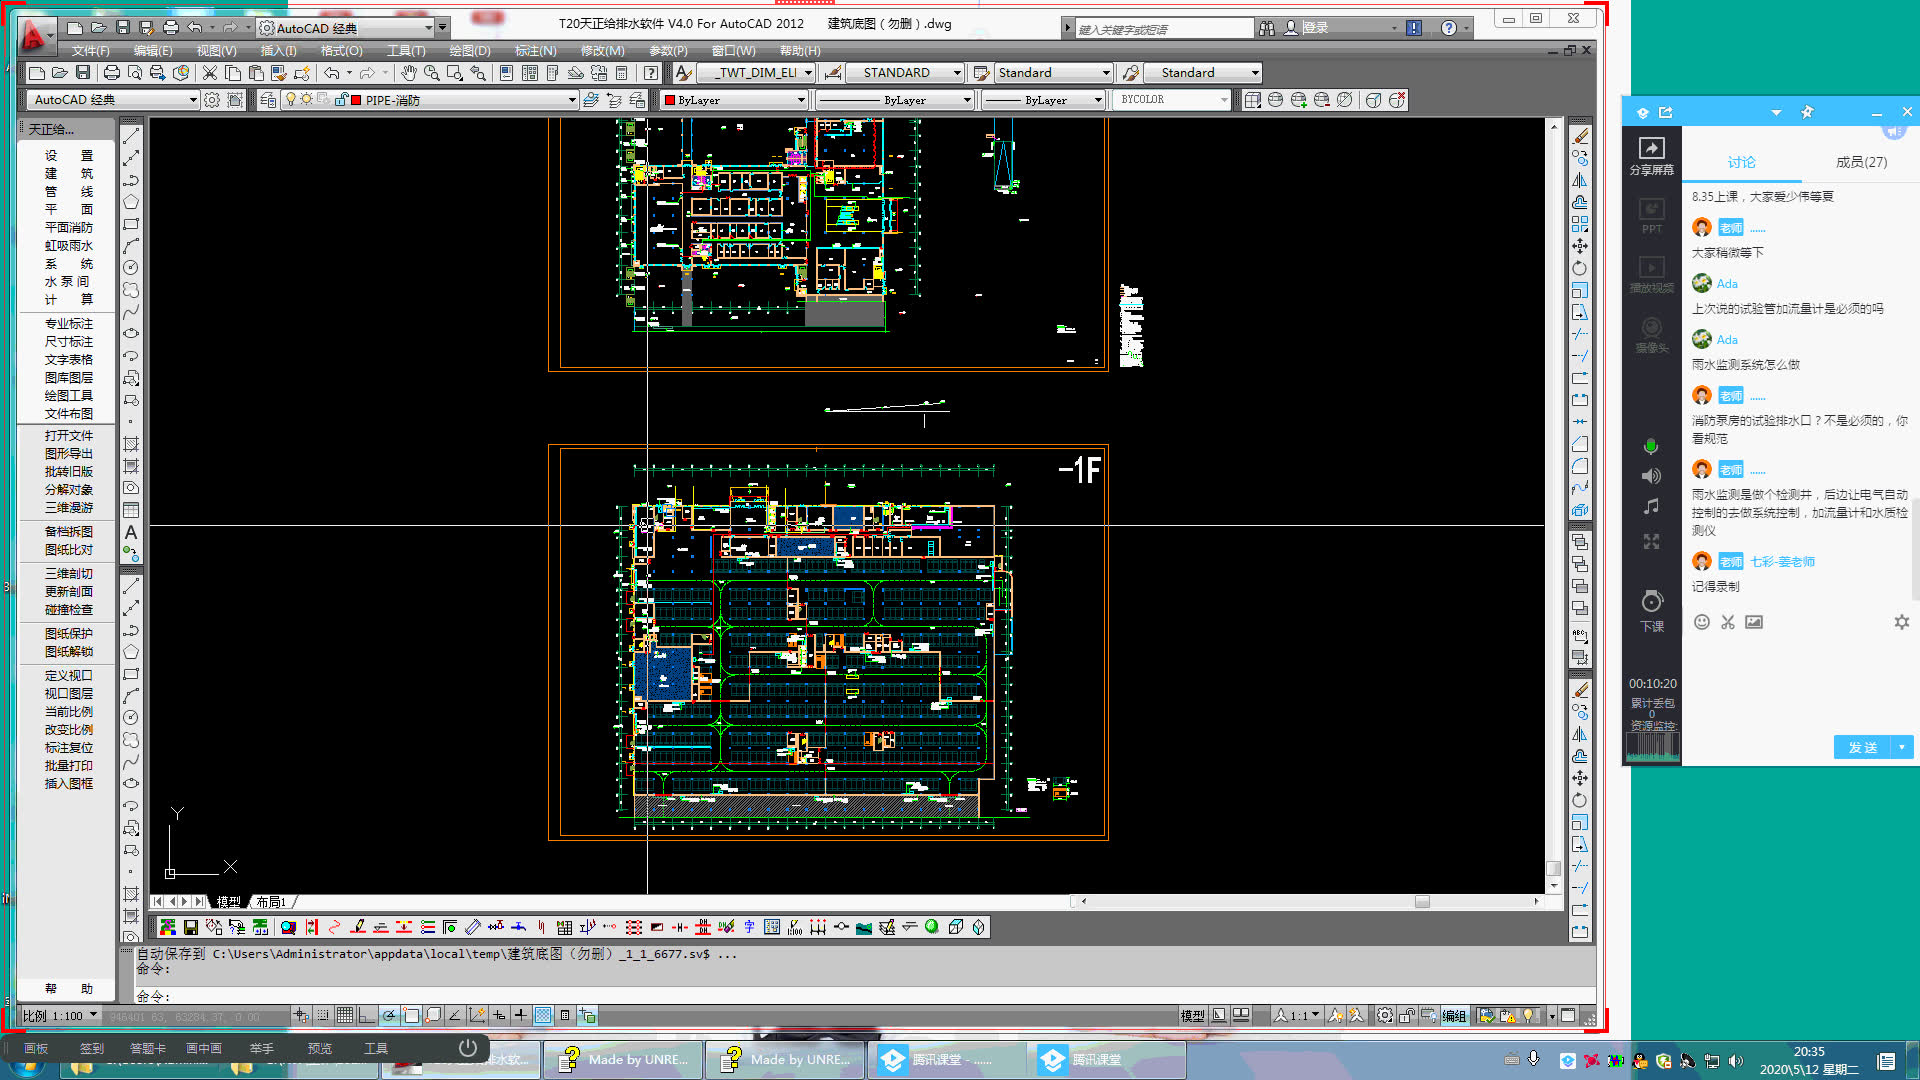Screen dimensions: 1920x1080
Task: Click 平面消防 in Tangent sidebar
Action: point(68,228)
